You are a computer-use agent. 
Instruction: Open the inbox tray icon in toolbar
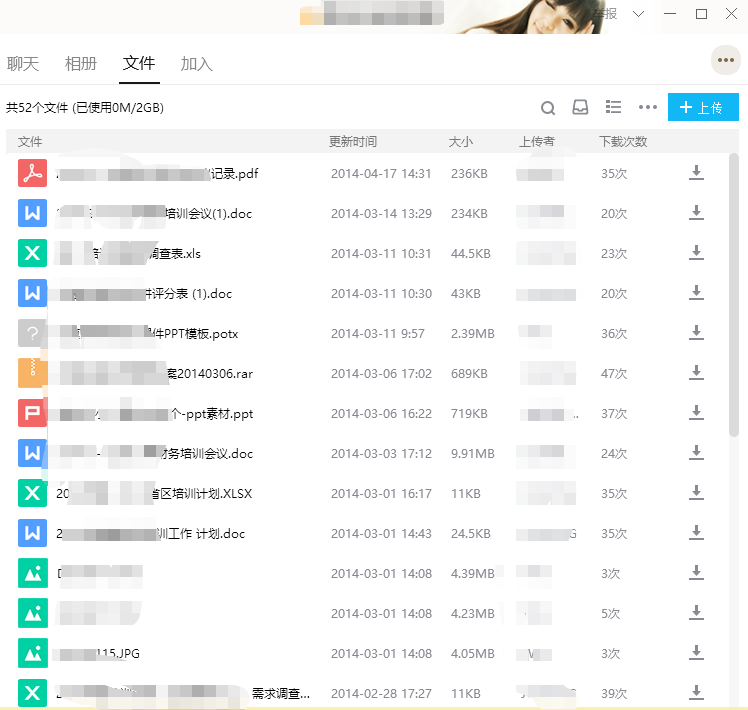point(580,107)
